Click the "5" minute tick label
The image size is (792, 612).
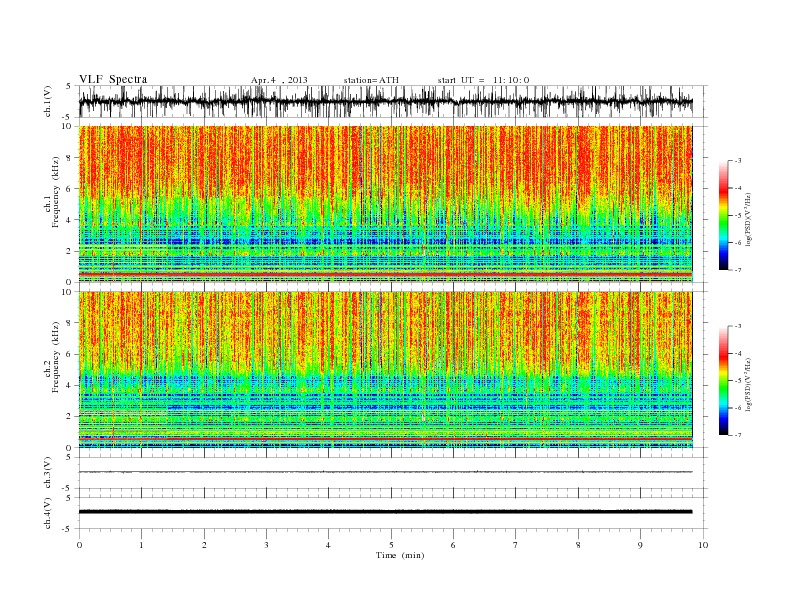pyautogui.click(x=391, y=545)
